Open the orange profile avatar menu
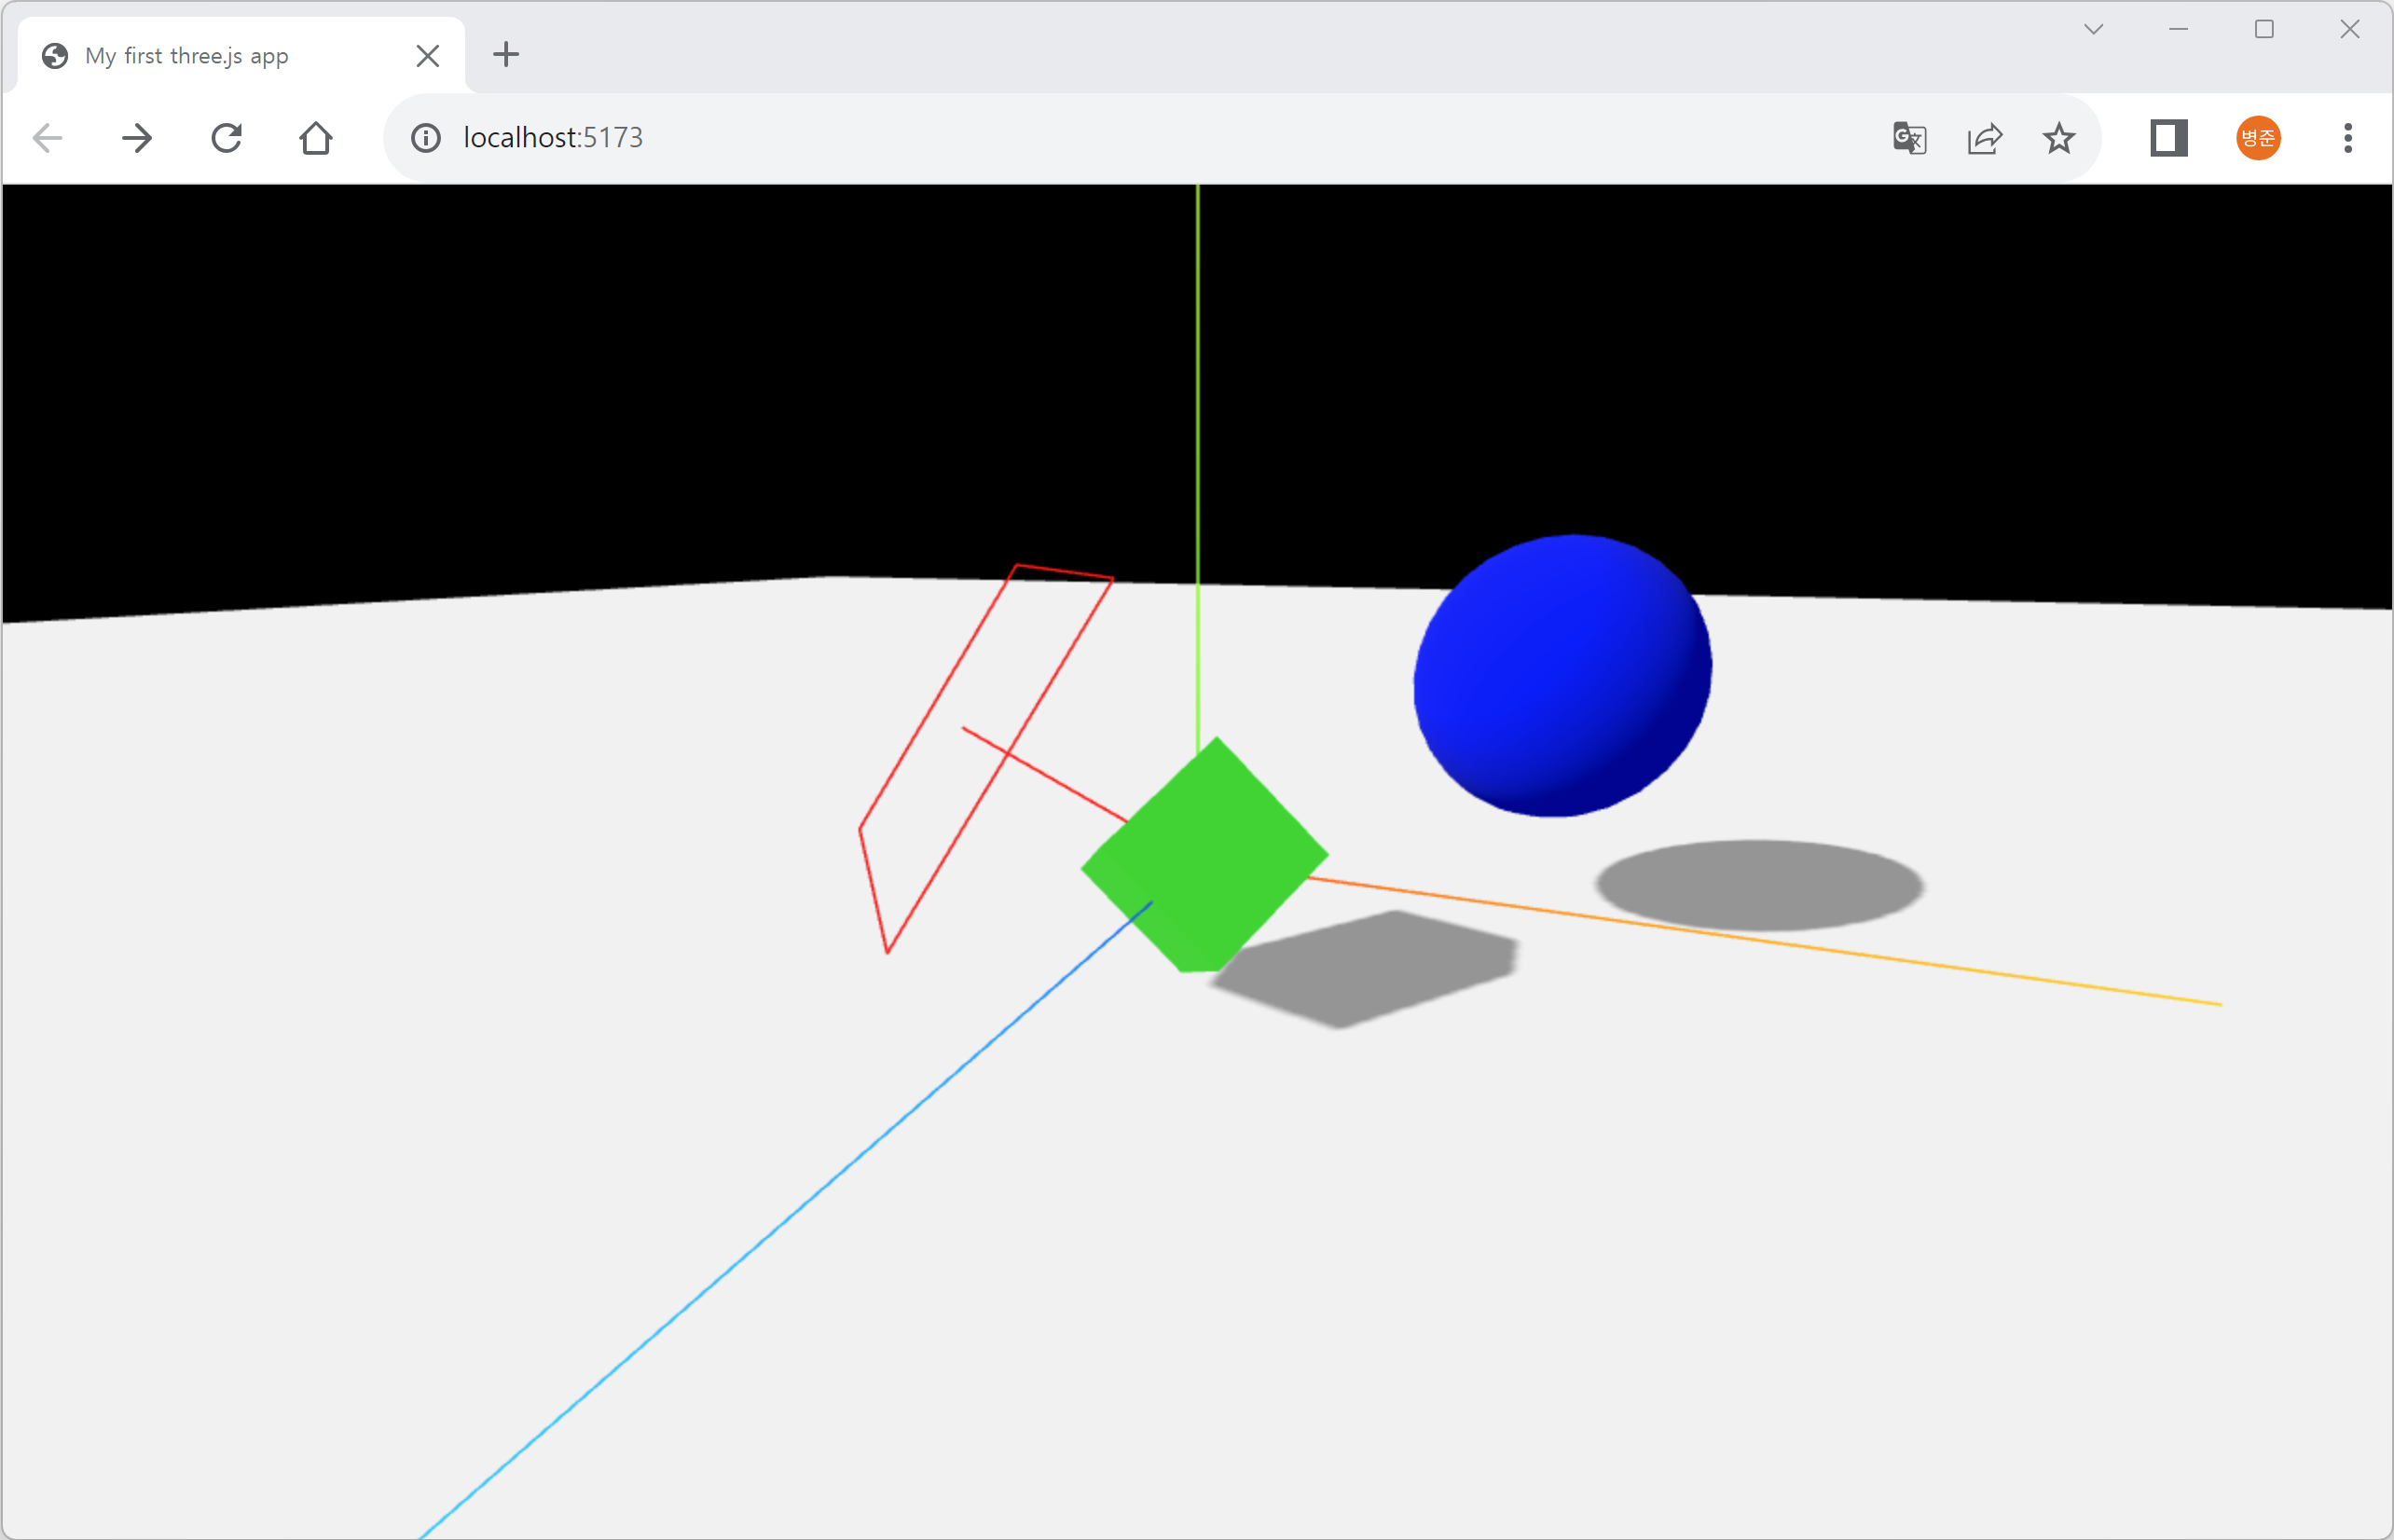 tap(2257, 138)
